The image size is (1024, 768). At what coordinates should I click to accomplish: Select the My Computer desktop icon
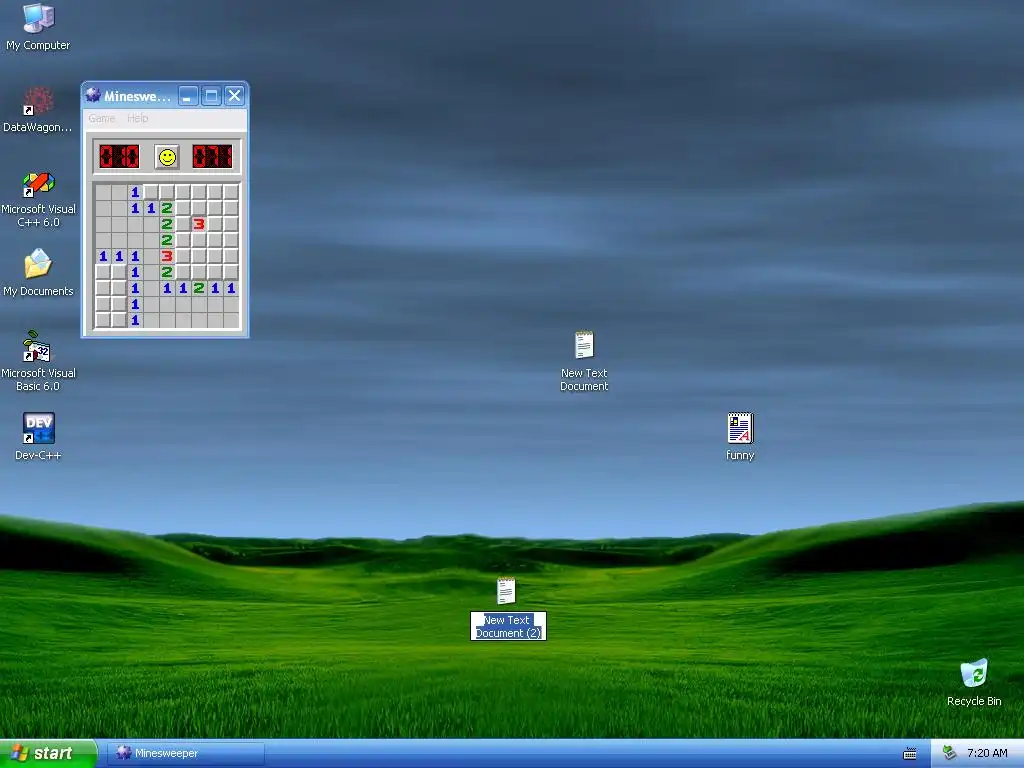[38, 27]
